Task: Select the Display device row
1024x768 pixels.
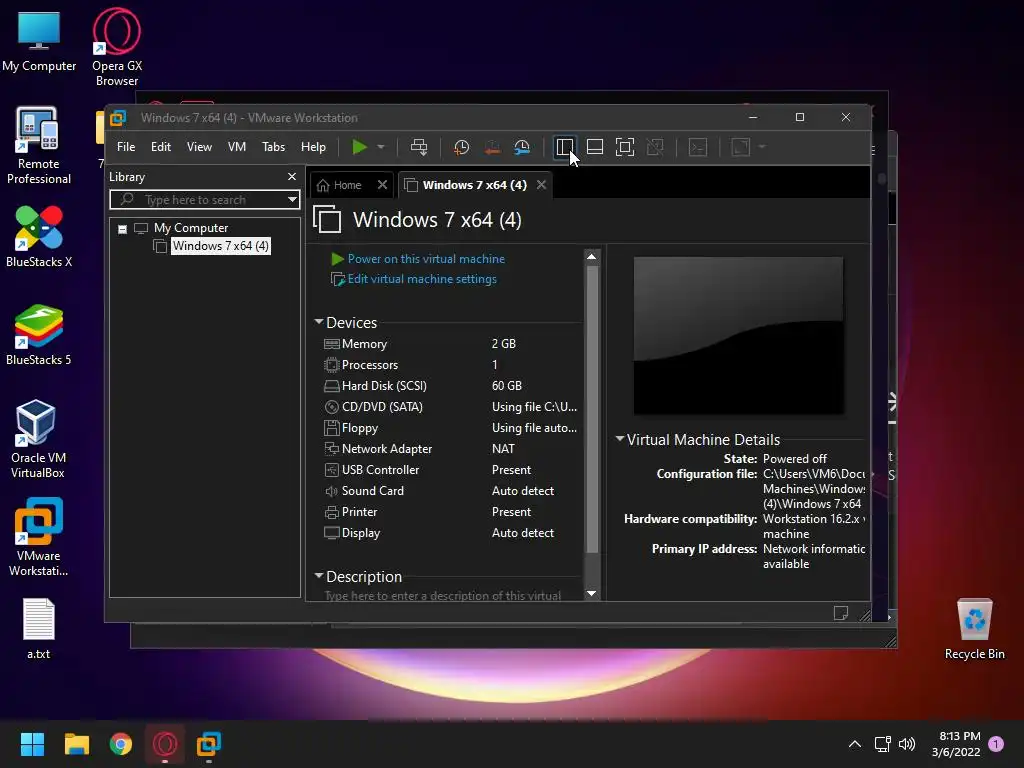Action: tap(449, 533)
